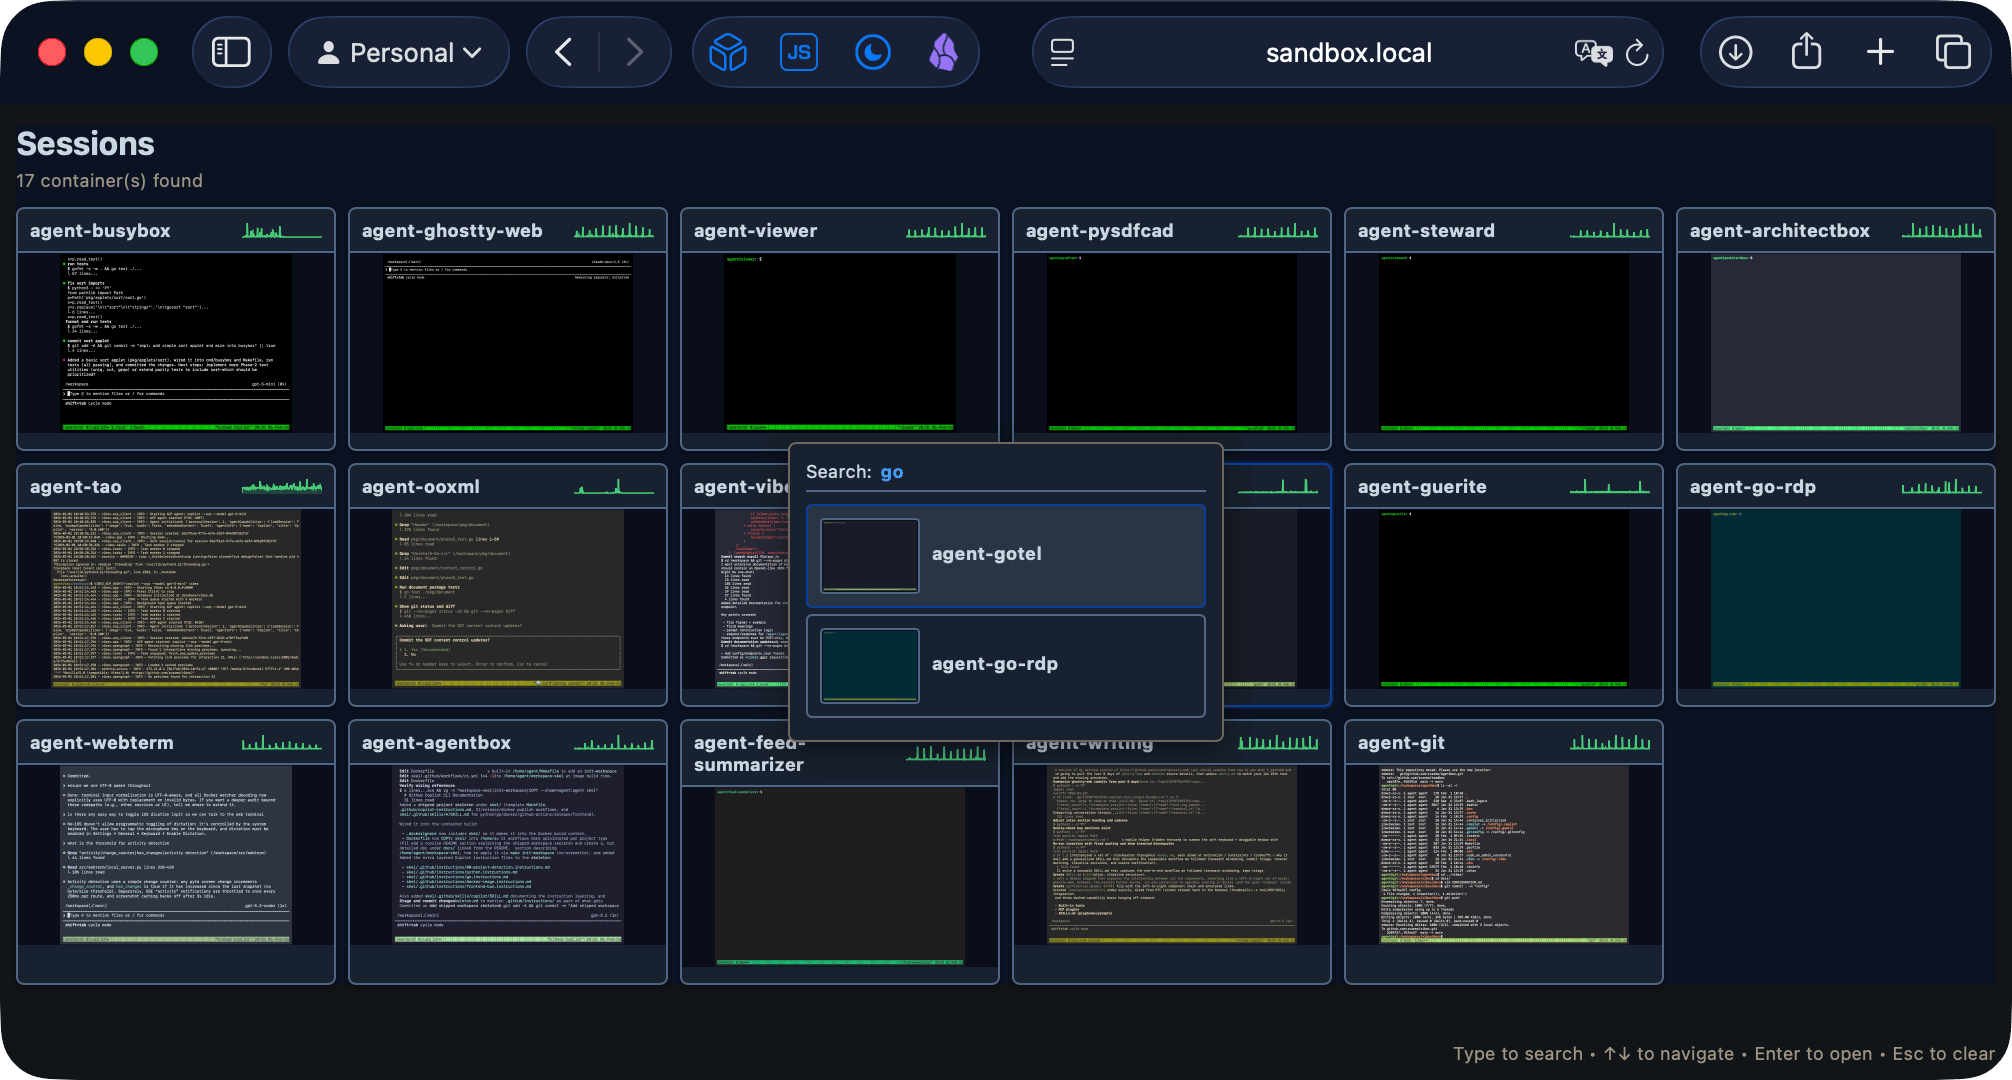This screenshot has width=2012, height=1080.
Task: Show downloads list
Action: coord(1735,52)
